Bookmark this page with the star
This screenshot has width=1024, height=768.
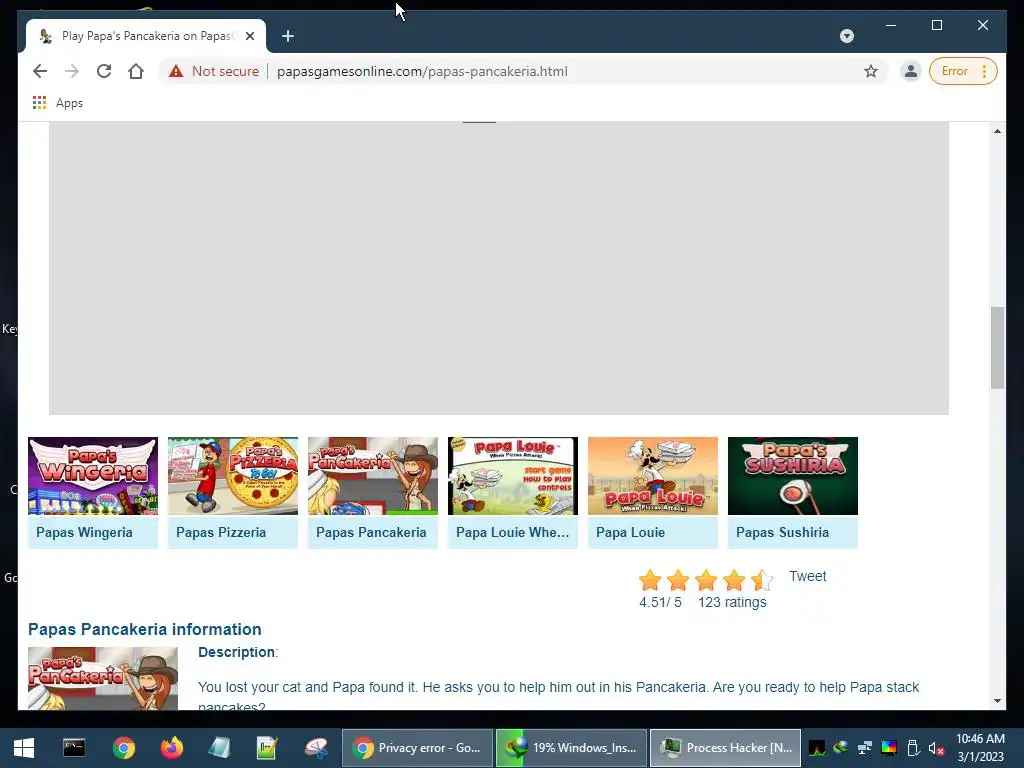click(871, 71)
